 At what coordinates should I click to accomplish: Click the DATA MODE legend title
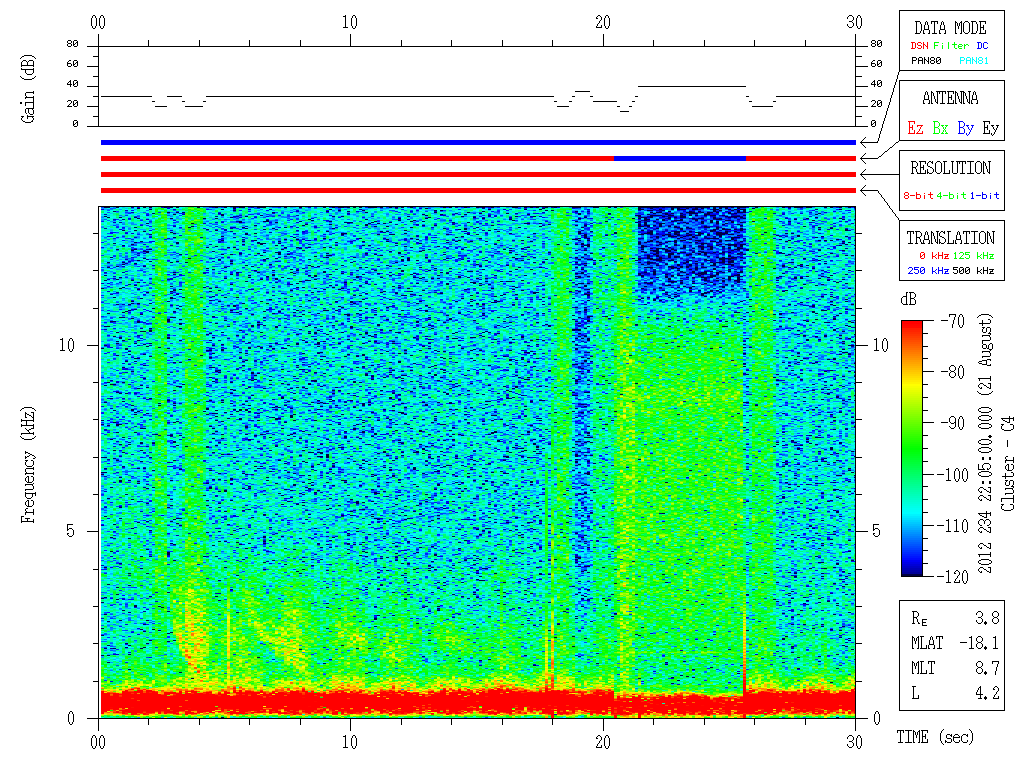[x=950, y=28]
